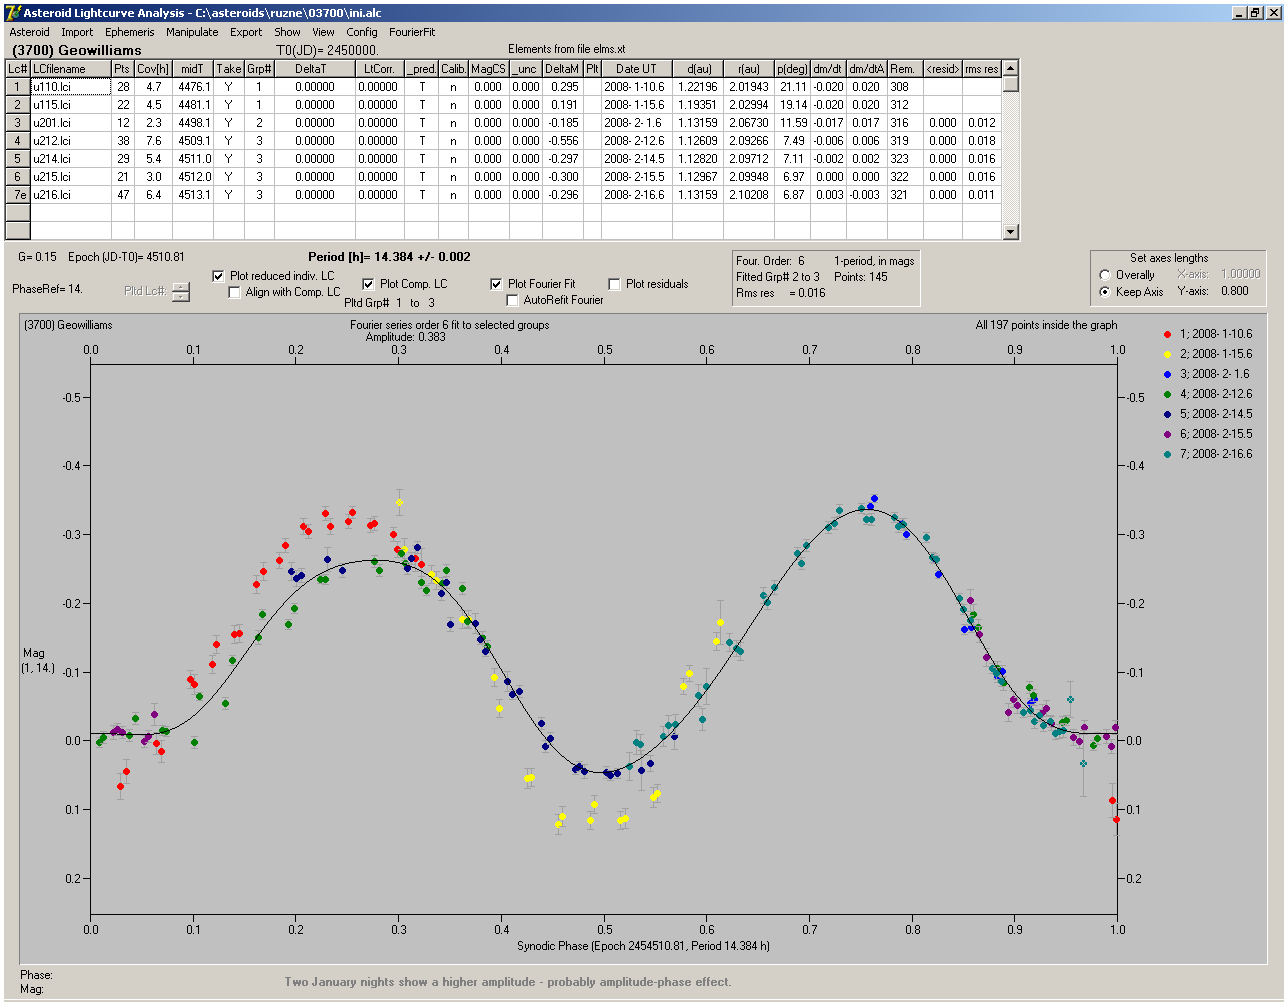The height and width of the screenshot is (1002, 1288).
Task: Enable Plot residuals checkbox
Action: pos(614,284)
